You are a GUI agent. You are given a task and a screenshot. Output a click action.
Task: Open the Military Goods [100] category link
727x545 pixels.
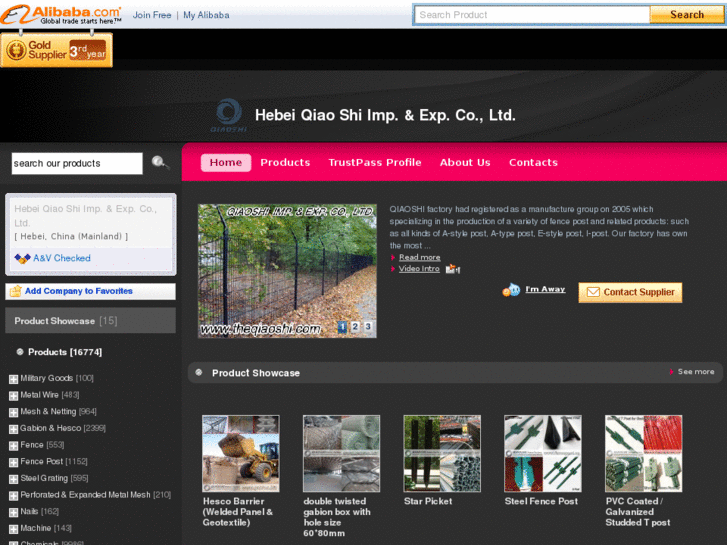click(x=57, y=378)
